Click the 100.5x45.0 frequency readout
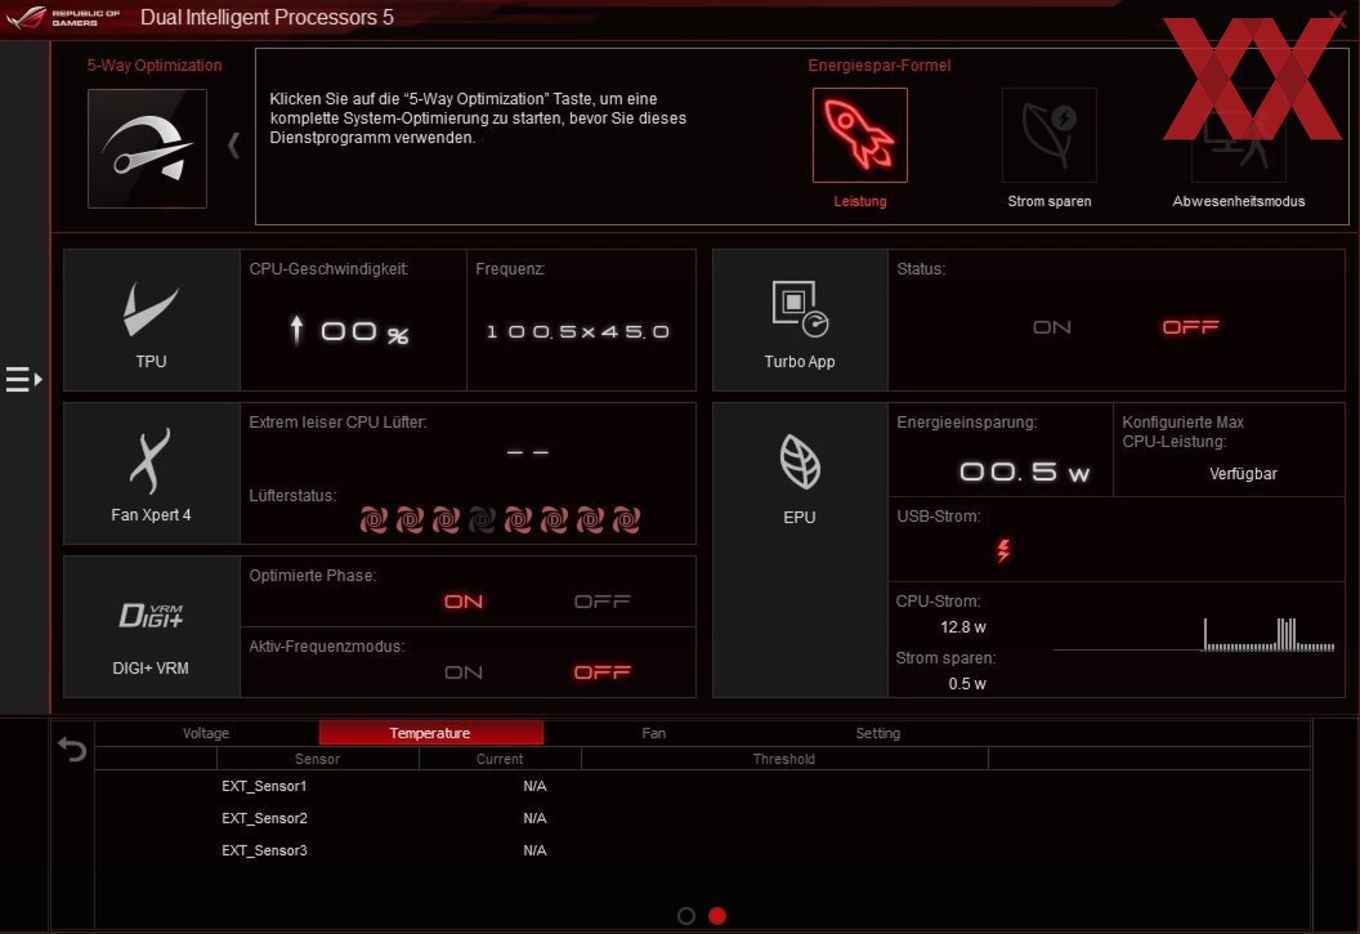This screenshot has height=934, width=1360. tap(578, 331)
